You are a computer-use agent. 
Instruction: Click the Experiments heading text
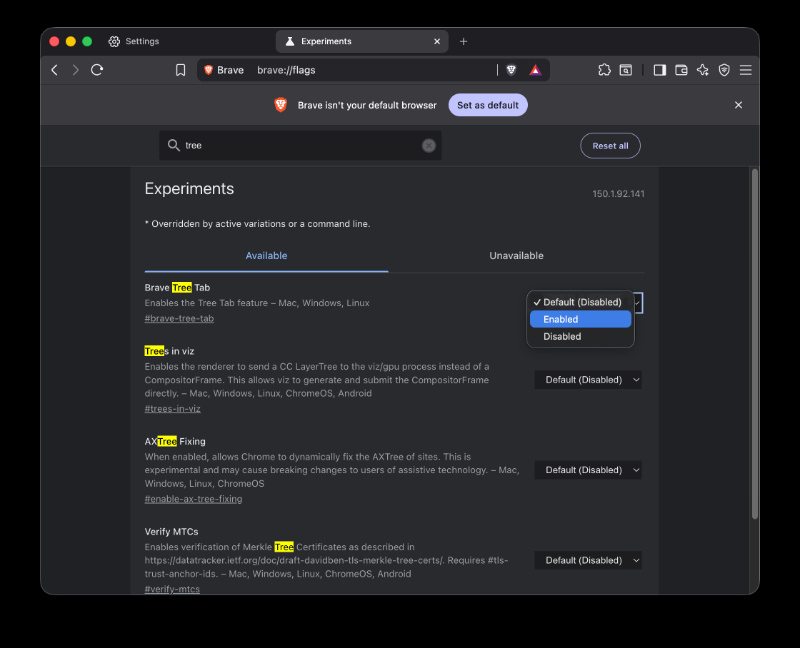[x=189, y=189]
